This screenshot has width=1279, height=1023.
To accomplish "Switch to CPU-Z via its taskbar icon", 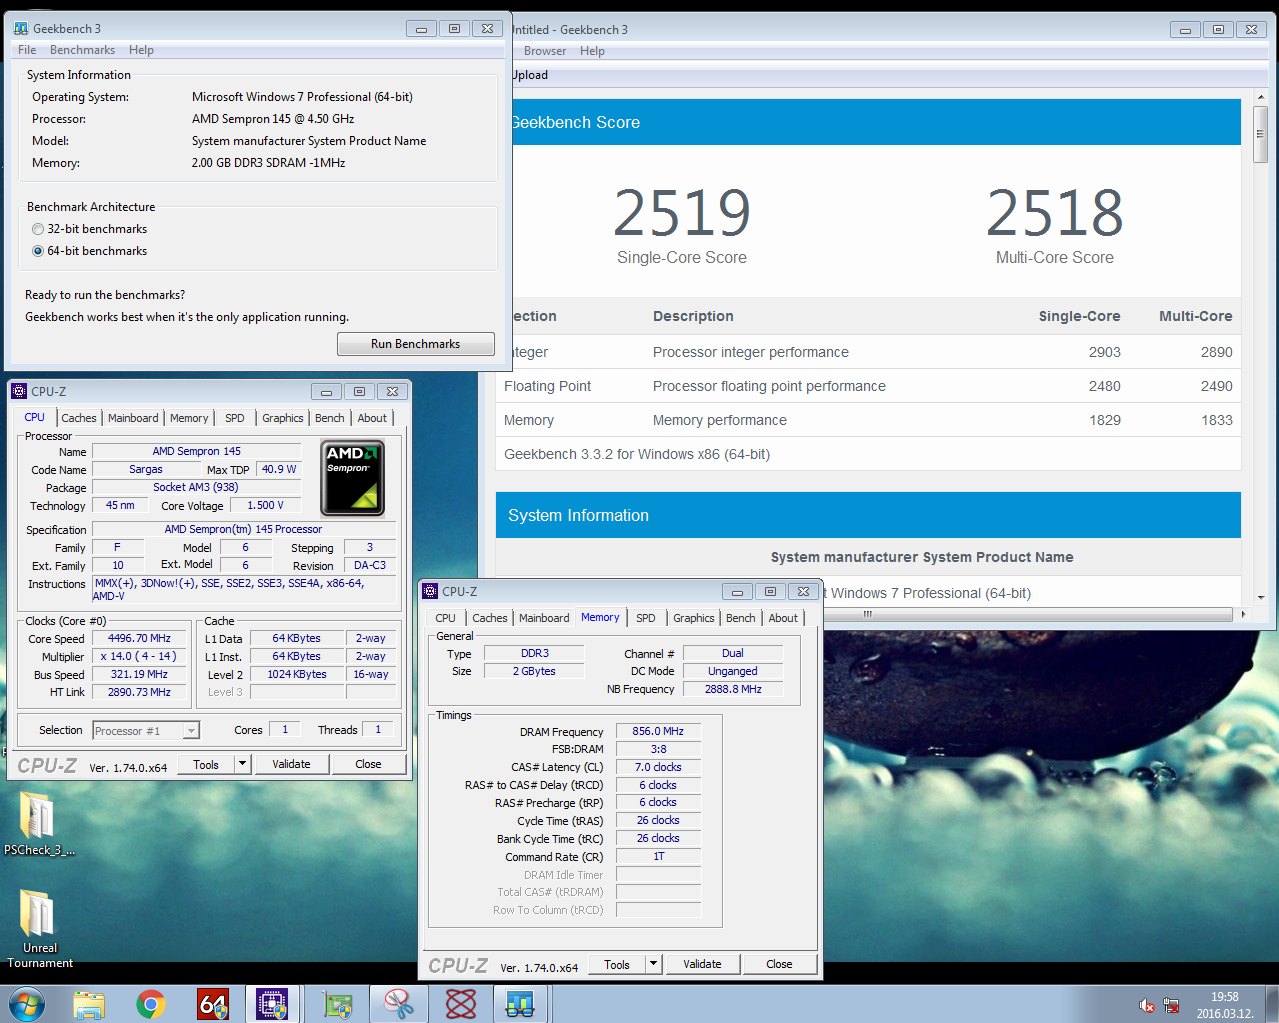I will [272, 1004].
